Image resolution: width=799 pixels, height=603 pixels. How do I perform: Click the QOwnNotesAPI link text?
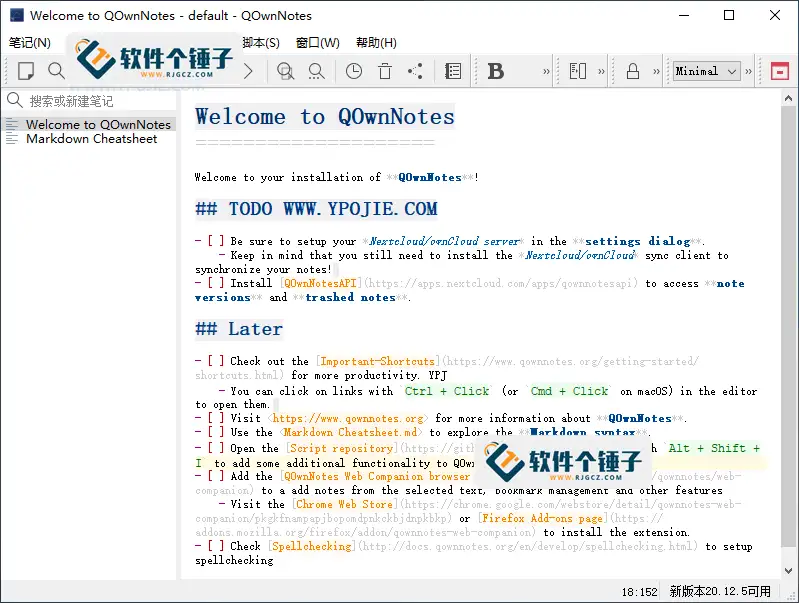click(x=320, y=283)
